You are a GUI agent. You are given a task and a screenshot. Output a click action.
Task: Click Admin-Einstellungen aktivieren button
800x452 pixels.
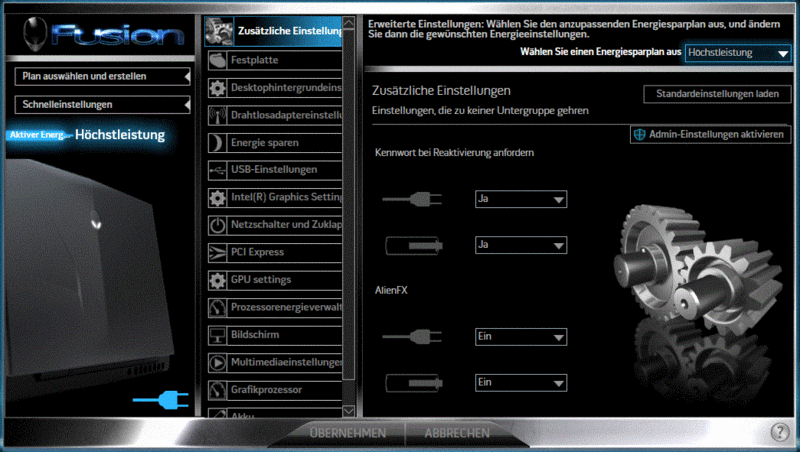tap(711, 135)
